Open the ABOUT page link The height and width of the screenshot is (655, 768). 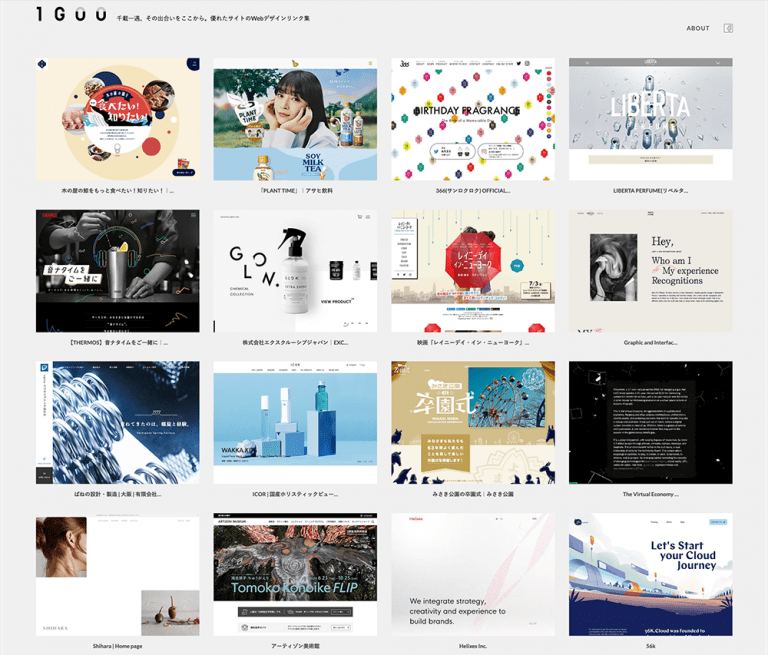[x=697, y=28]
